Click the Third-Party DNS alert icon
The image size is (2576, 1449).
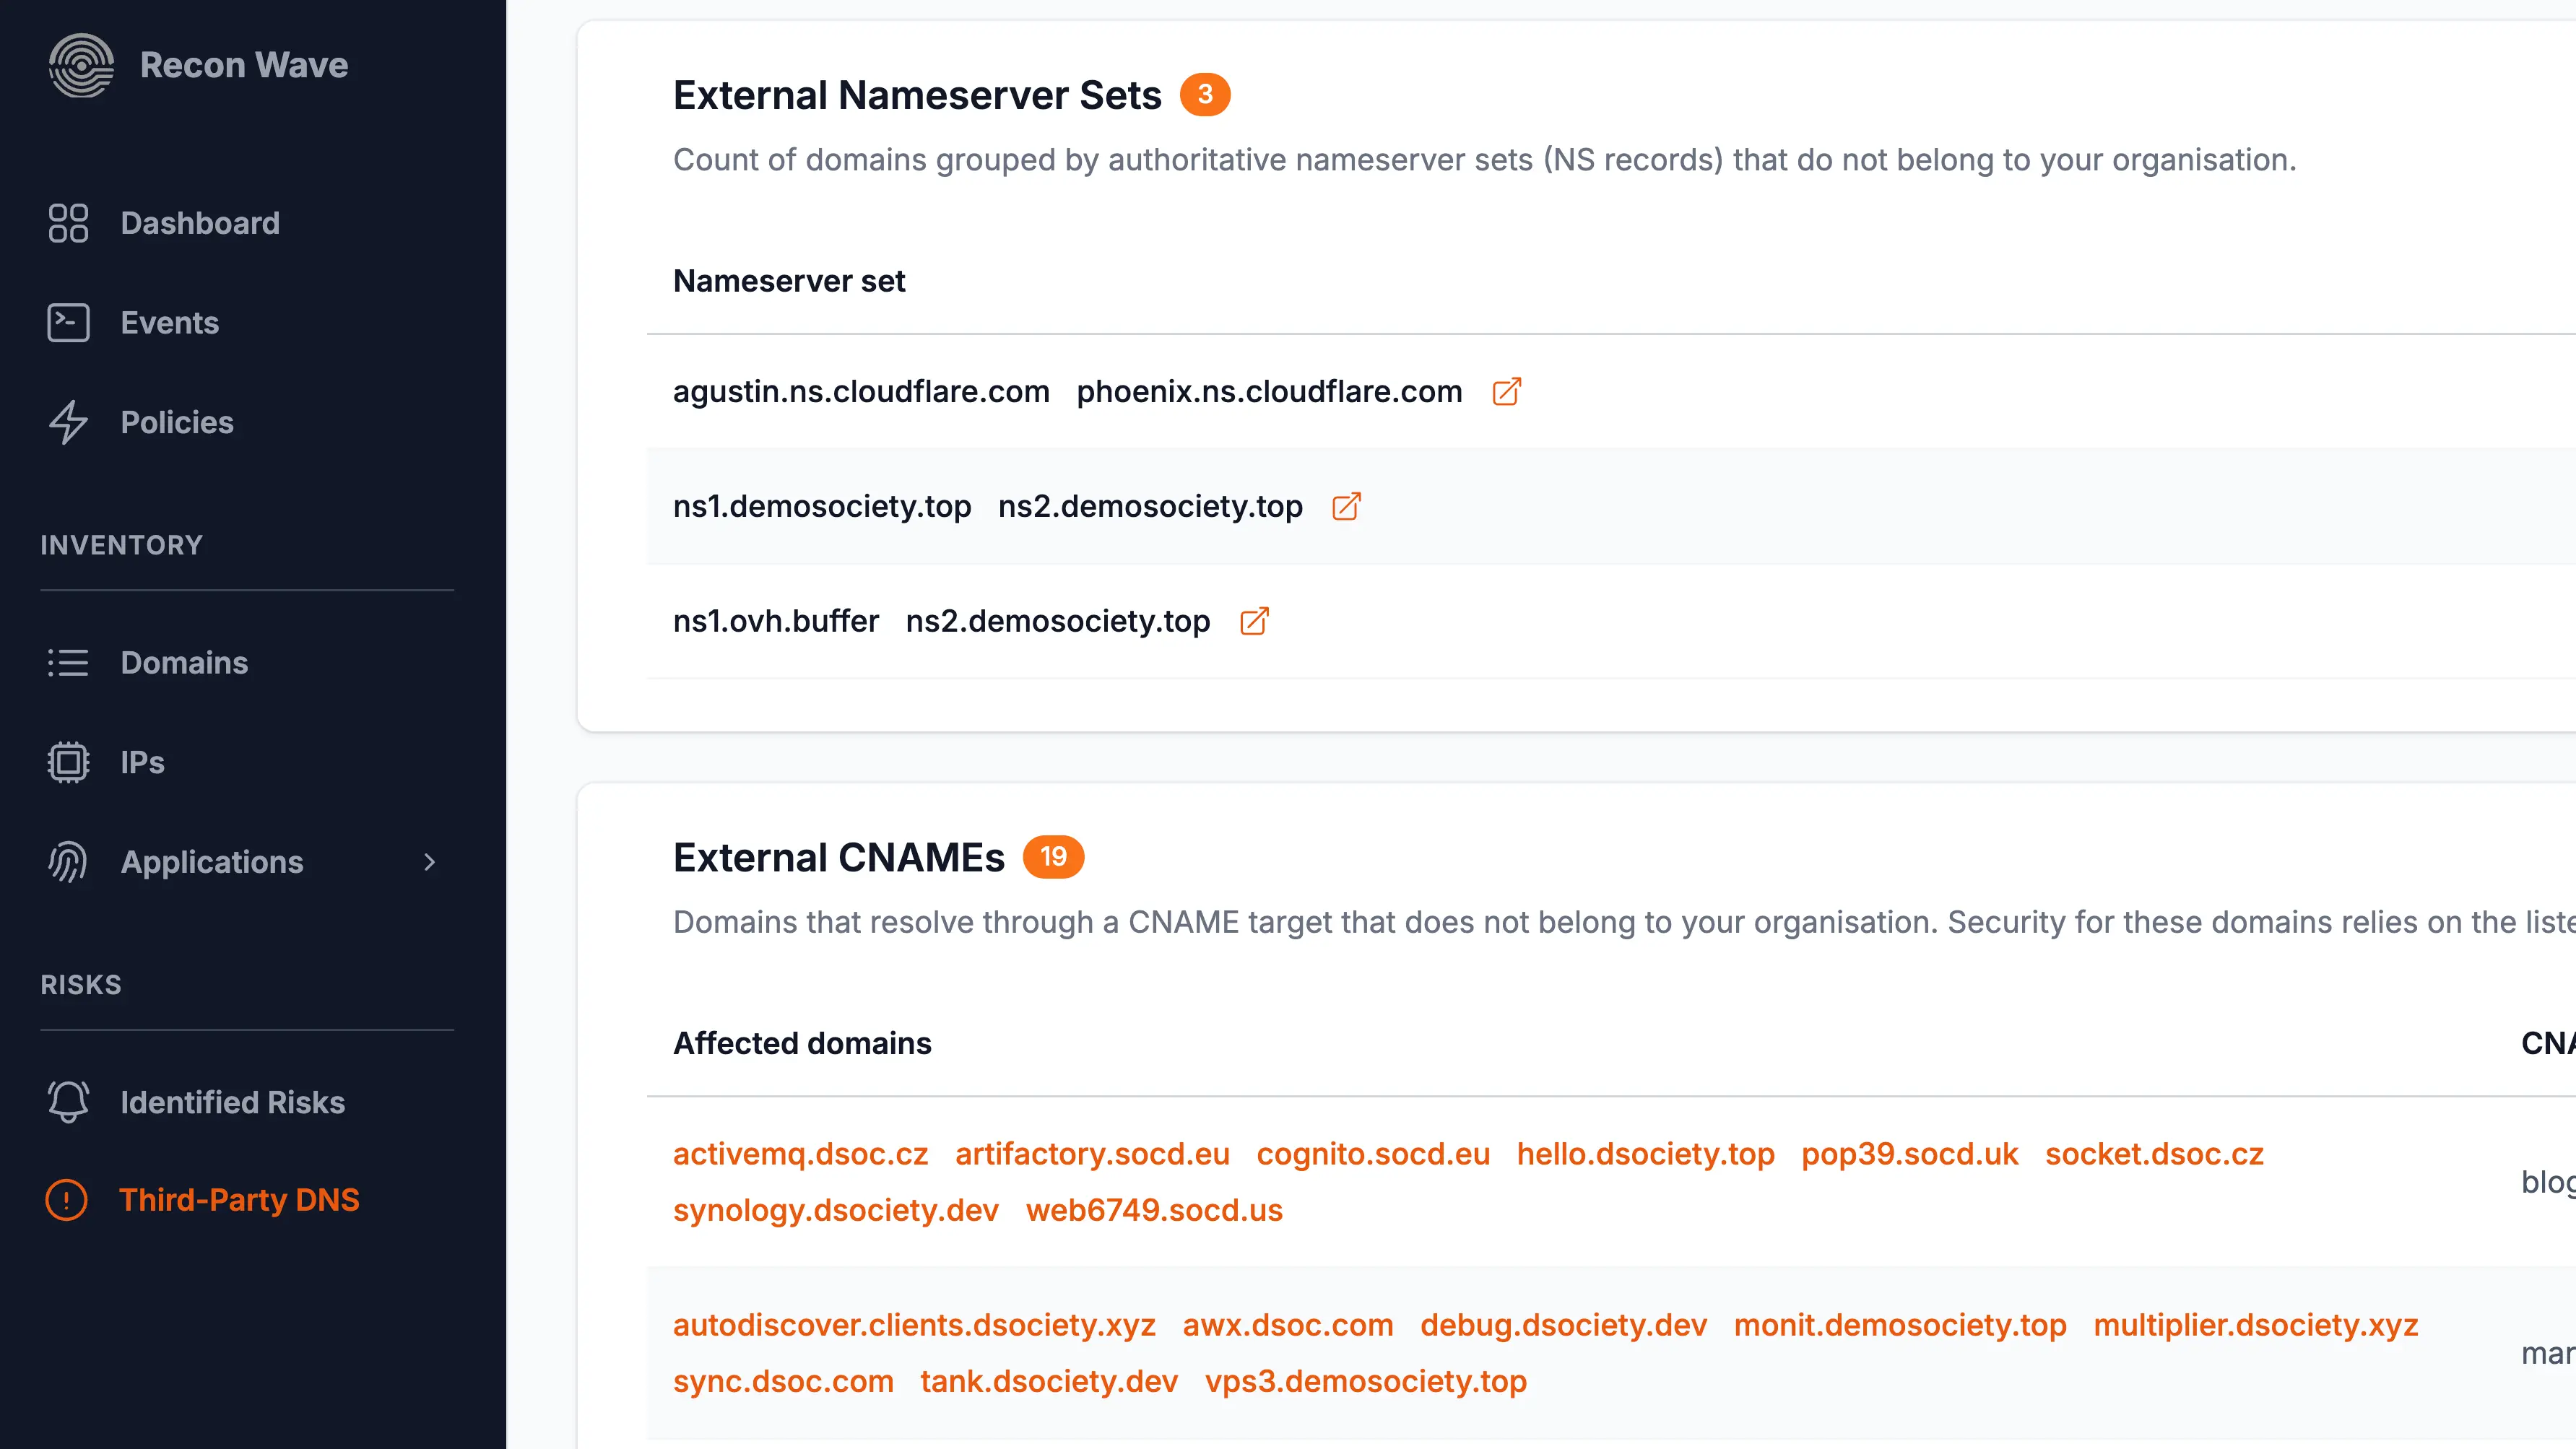67,1200
